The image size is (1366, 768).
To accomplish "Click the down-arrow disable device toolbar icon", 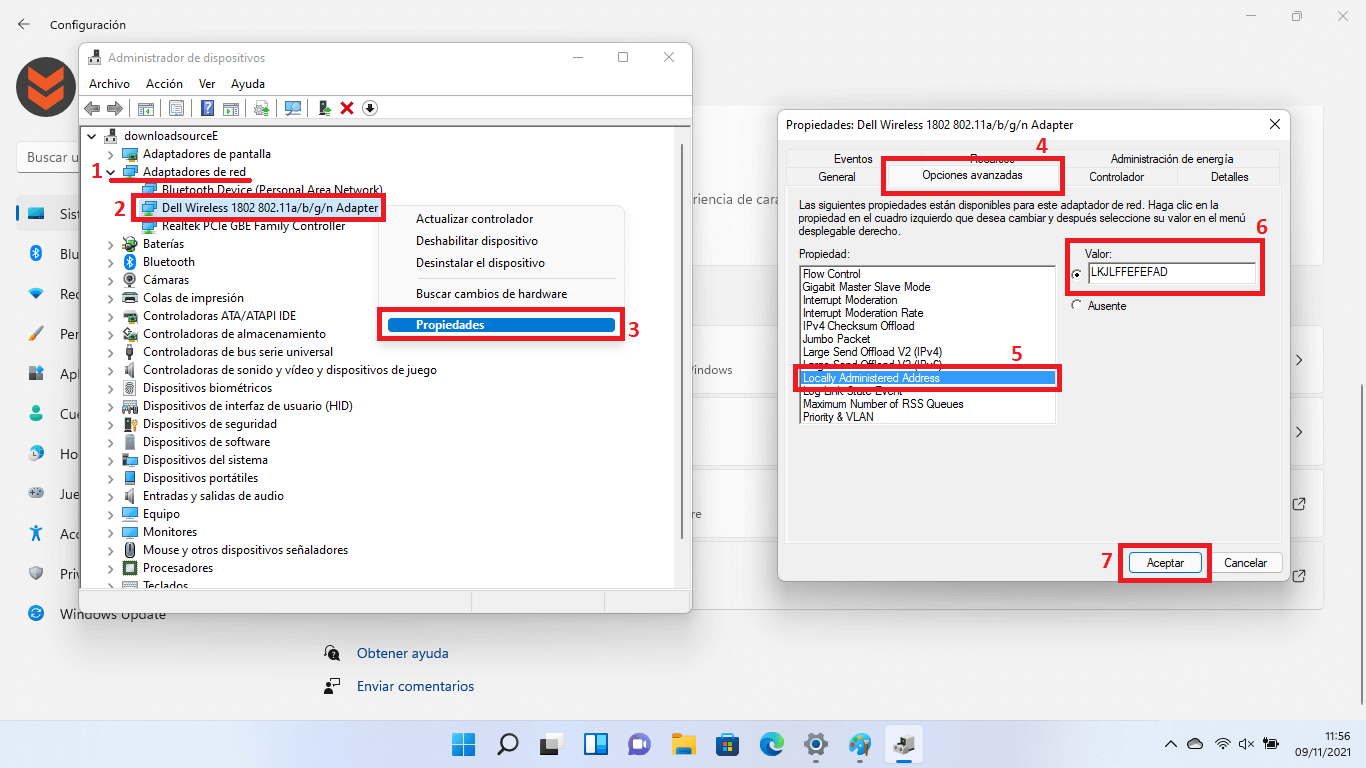I will (370, 108).
